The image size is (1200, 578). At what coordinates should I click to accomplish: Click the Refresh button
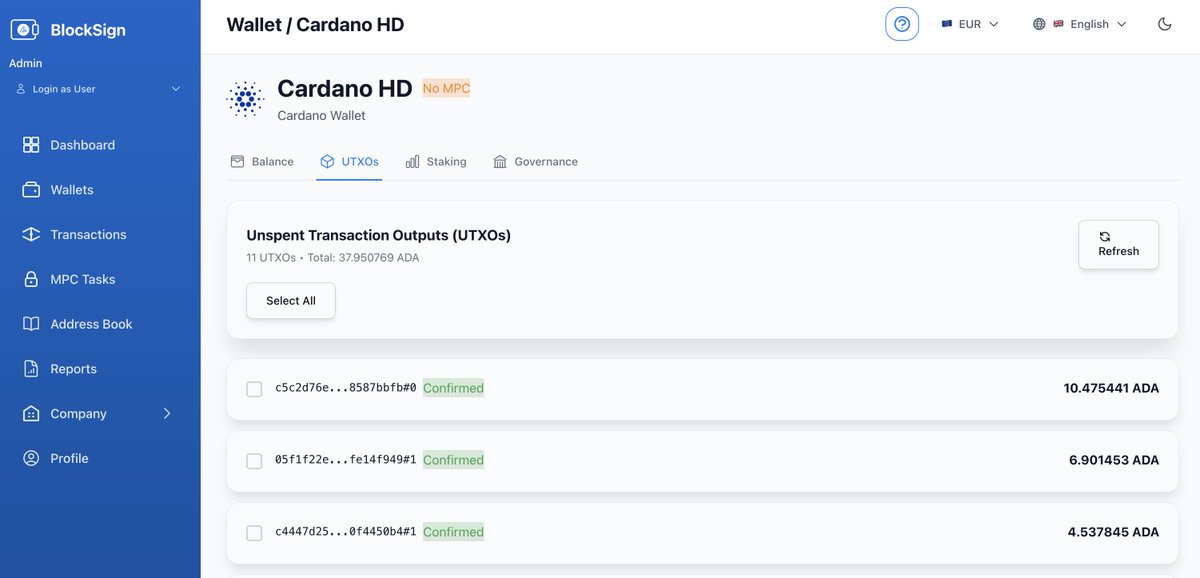[x=1118, y=244]
